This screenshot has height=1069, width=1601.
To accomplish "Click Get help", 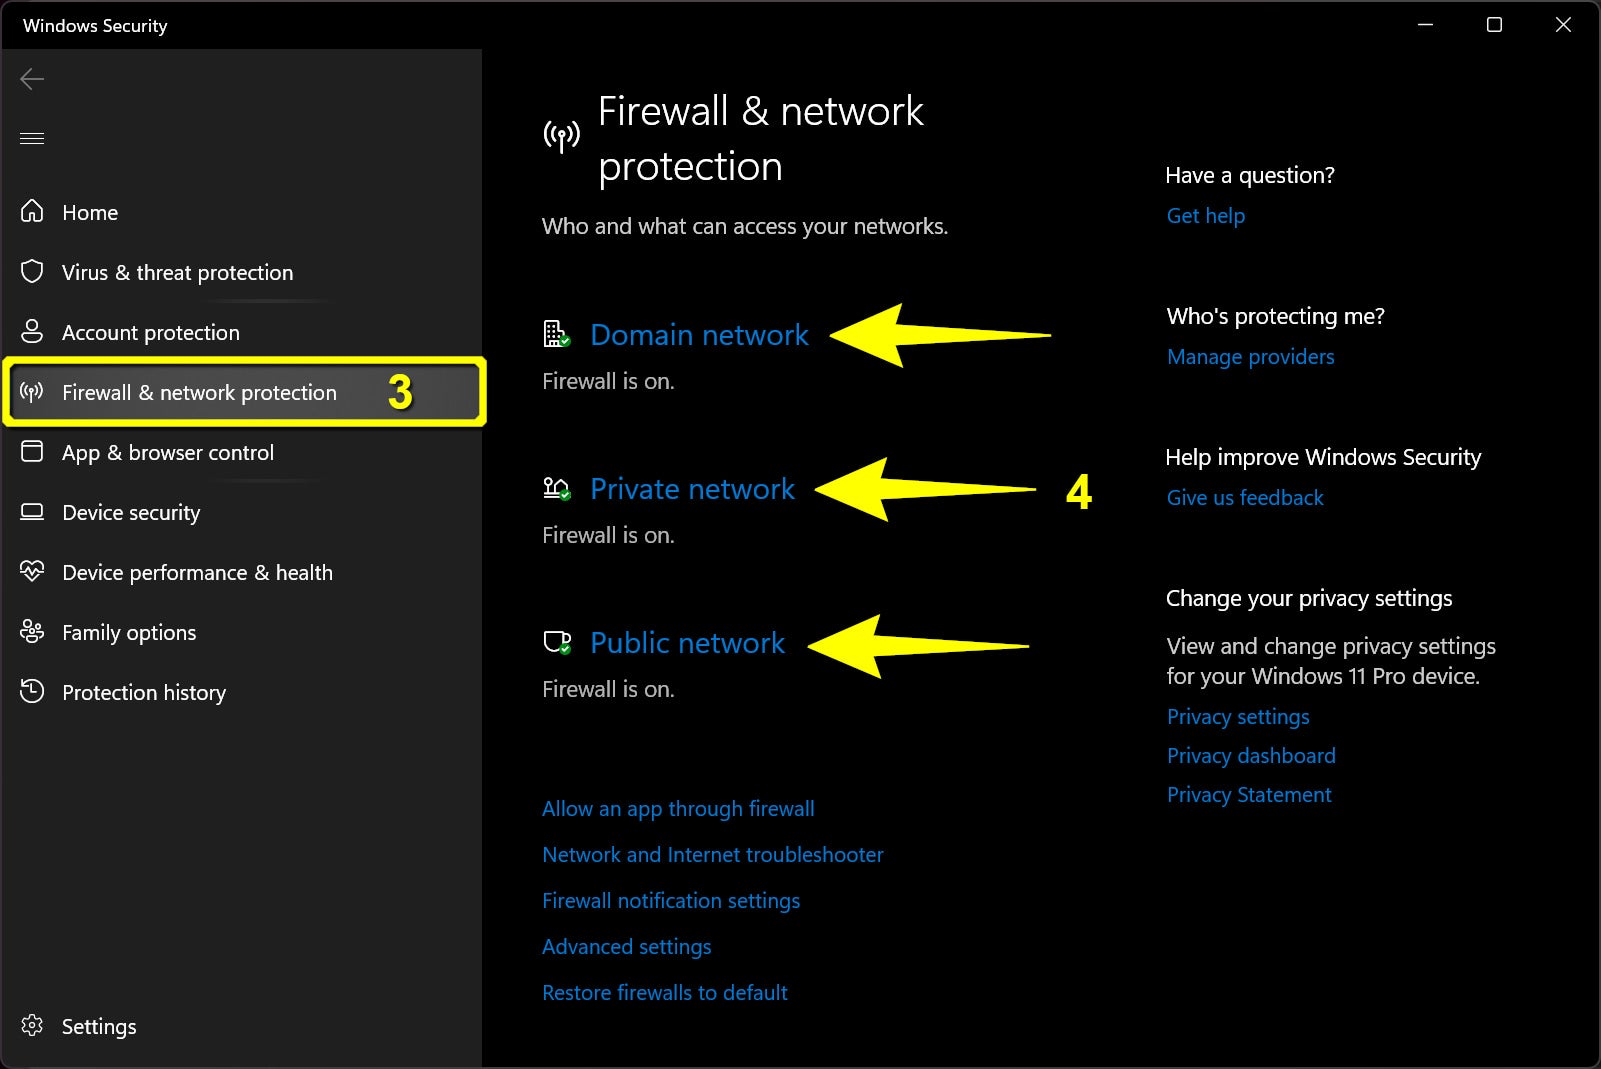I will [x=1205, y=215].
